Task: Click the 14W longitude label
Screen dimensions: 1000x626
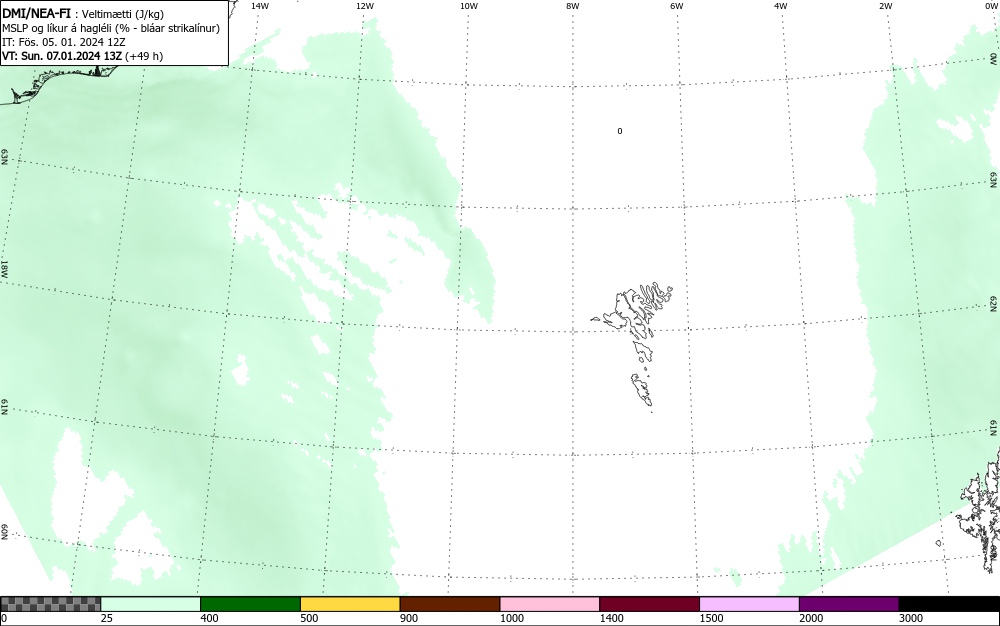Action: point(260,6)
